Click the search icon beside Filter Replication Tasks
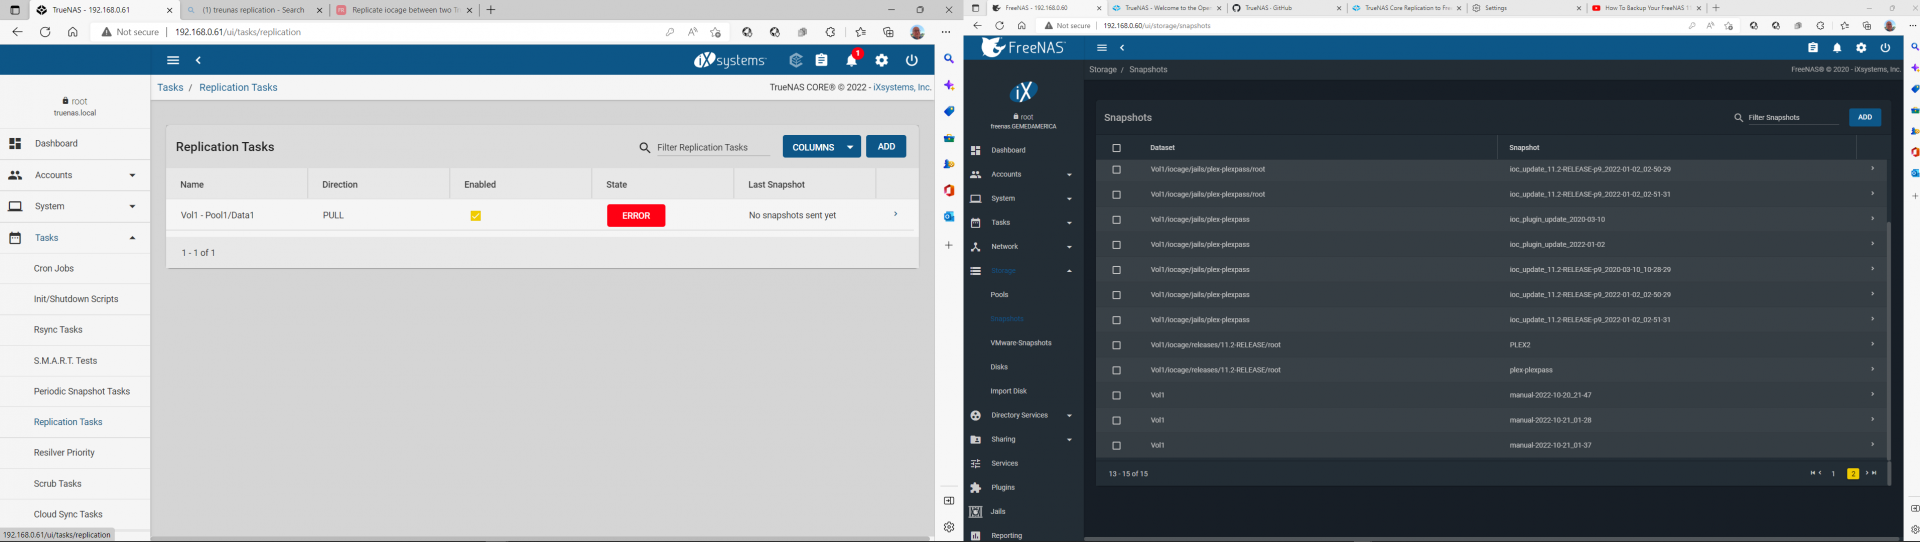The height and width of the screenshot is (542, 1920). click(x=645, y=147)
